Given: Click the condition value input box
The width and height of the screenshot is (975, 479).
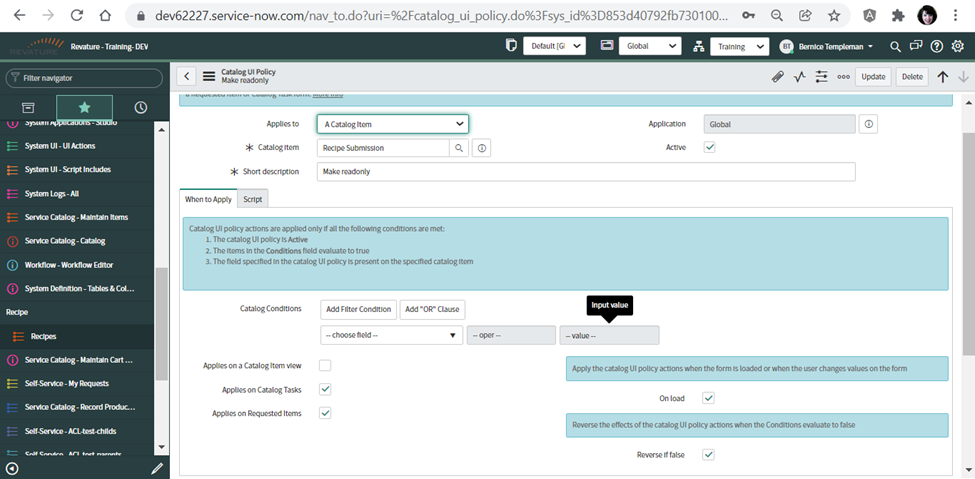Looking at the screenshot, I should [609, 335].
